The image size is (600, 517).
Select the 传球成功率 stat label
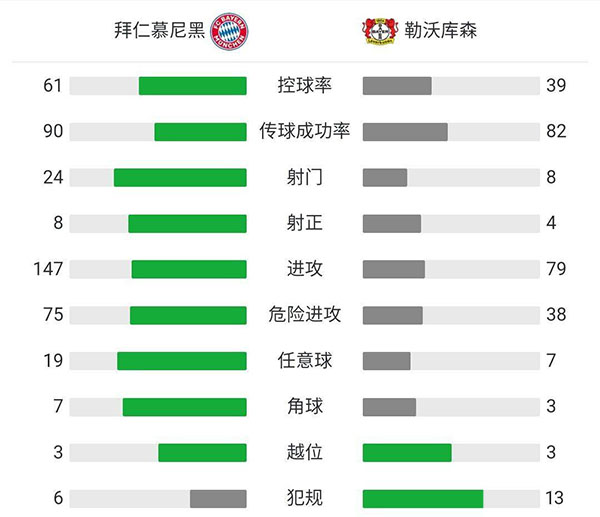pyautogui.click(x=304, y=132)
